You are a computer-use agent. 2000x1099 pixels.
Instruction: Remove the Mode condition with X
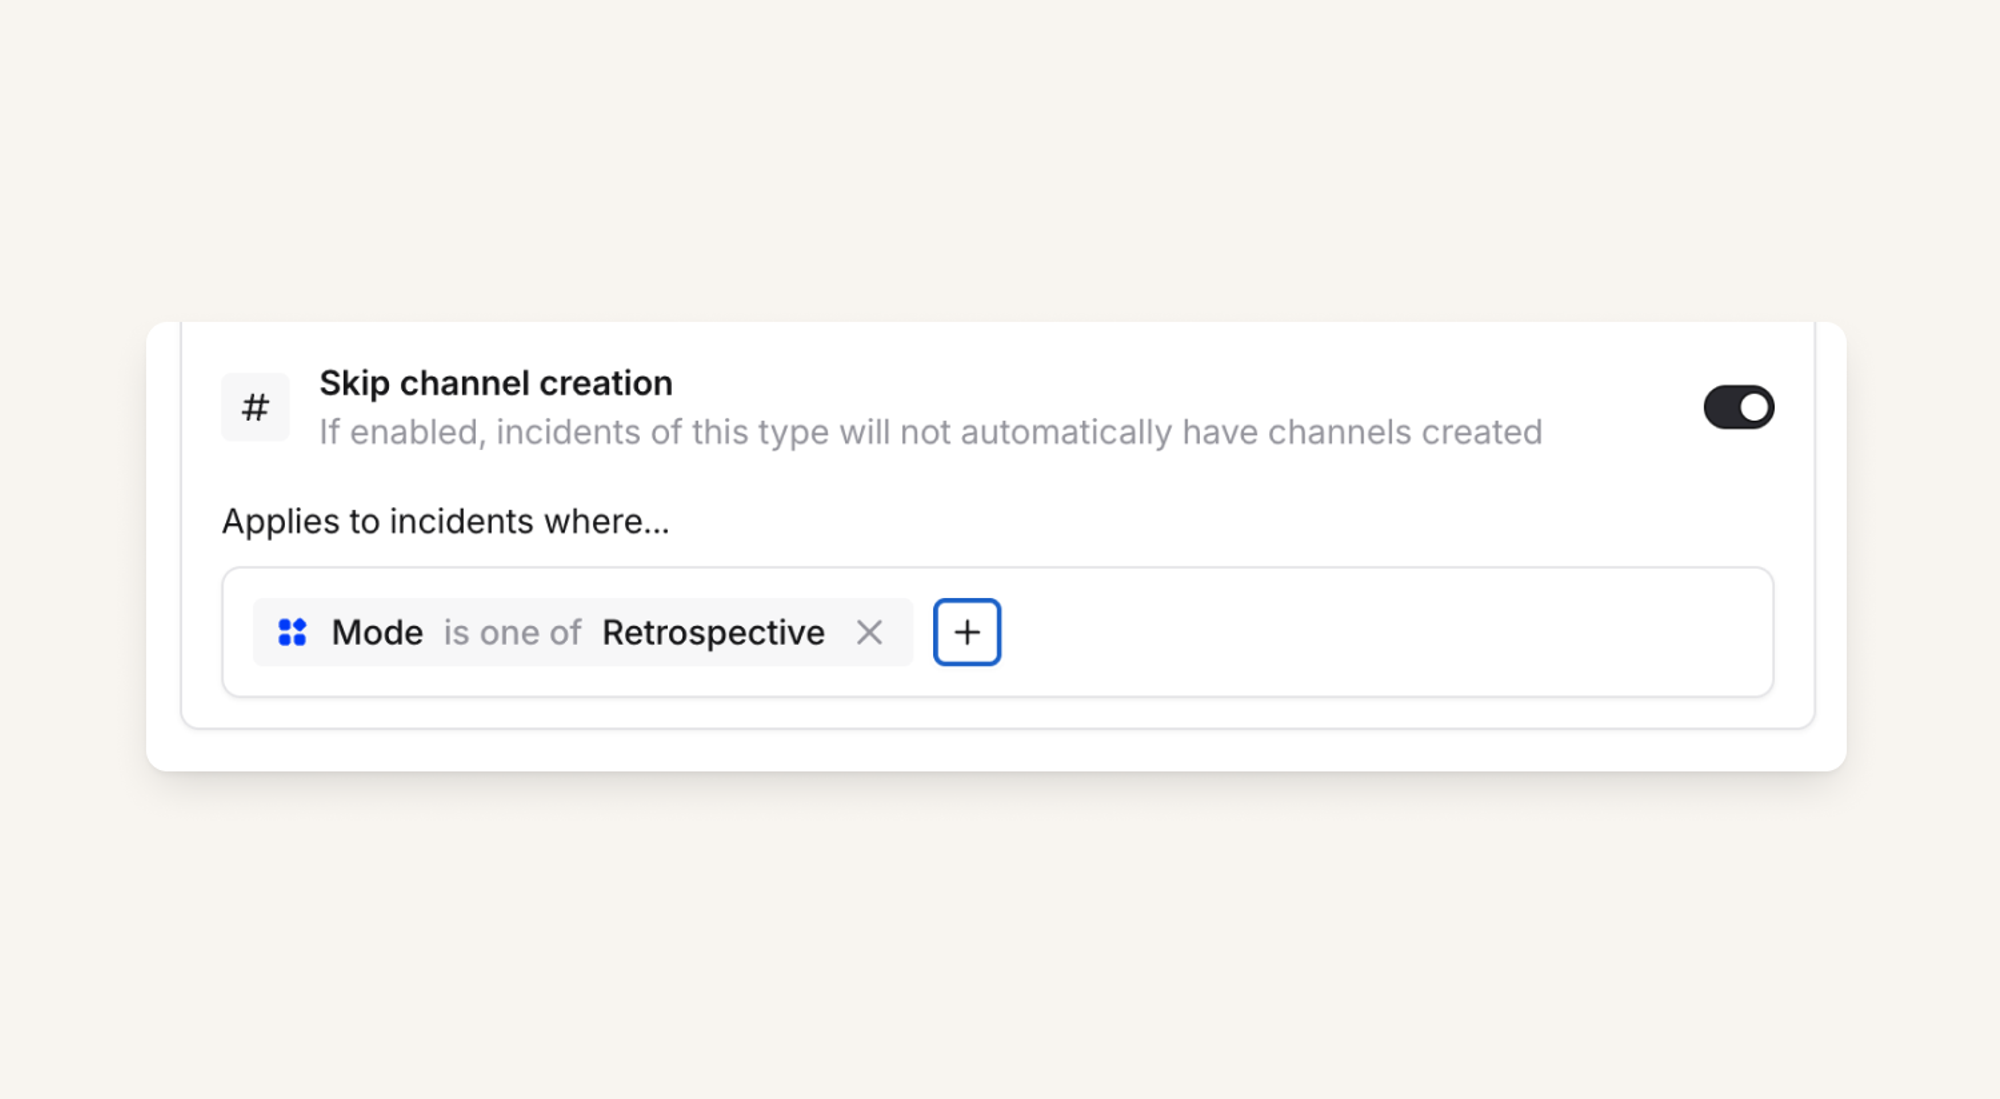(869, 632)
